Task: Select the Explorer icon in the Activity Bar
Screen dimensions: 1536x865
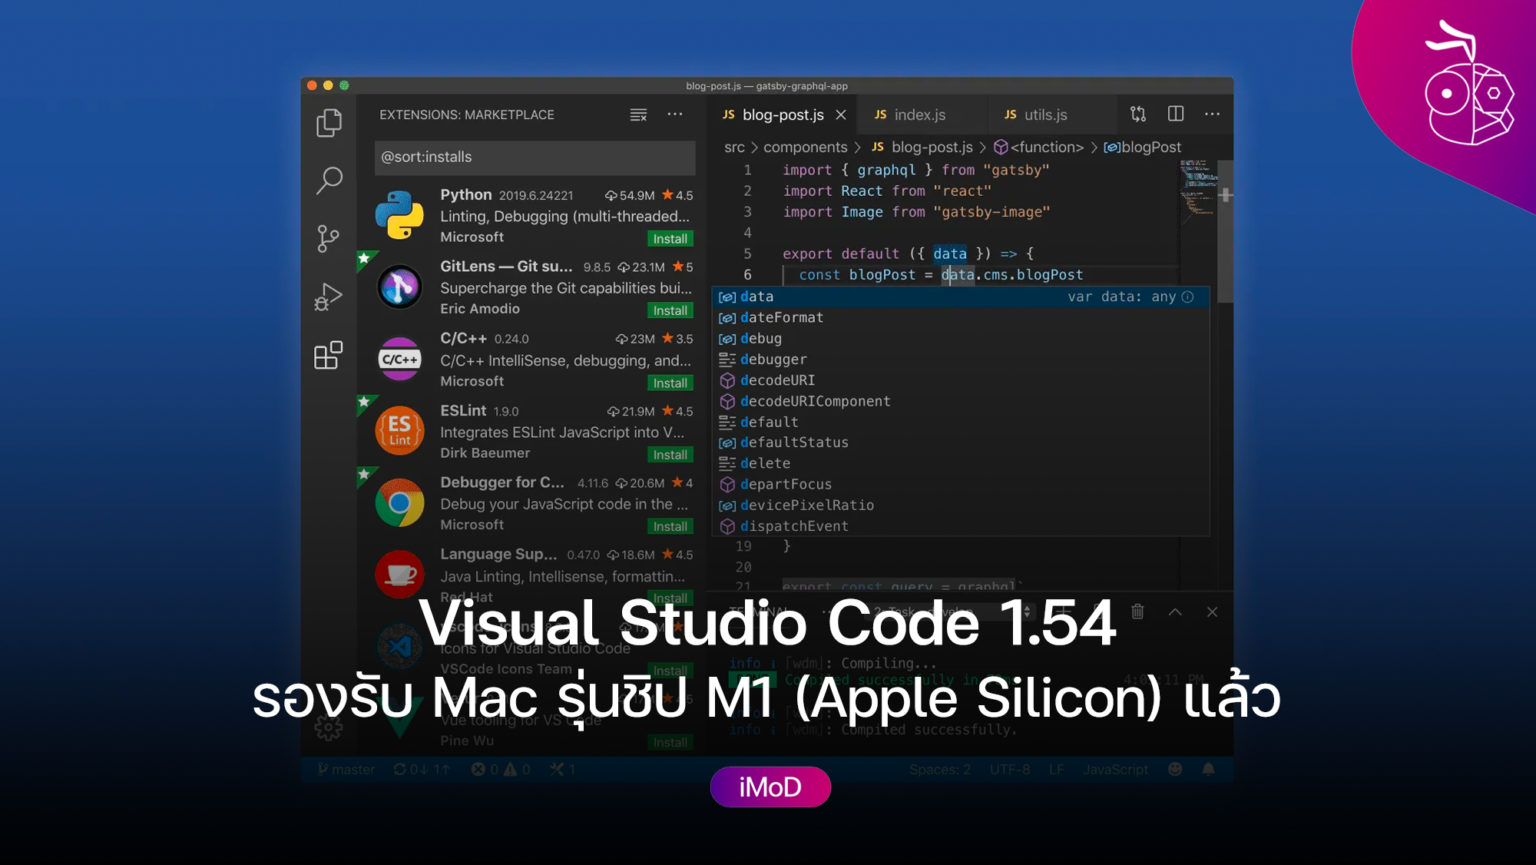Action: click(329, 122)
